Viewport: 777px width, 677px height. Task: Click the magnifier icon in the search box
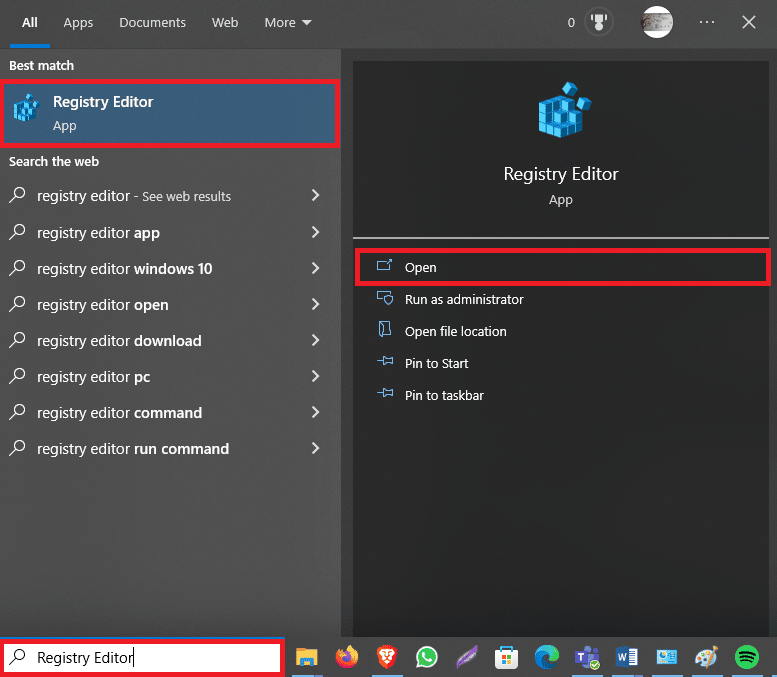click(18, 656)
